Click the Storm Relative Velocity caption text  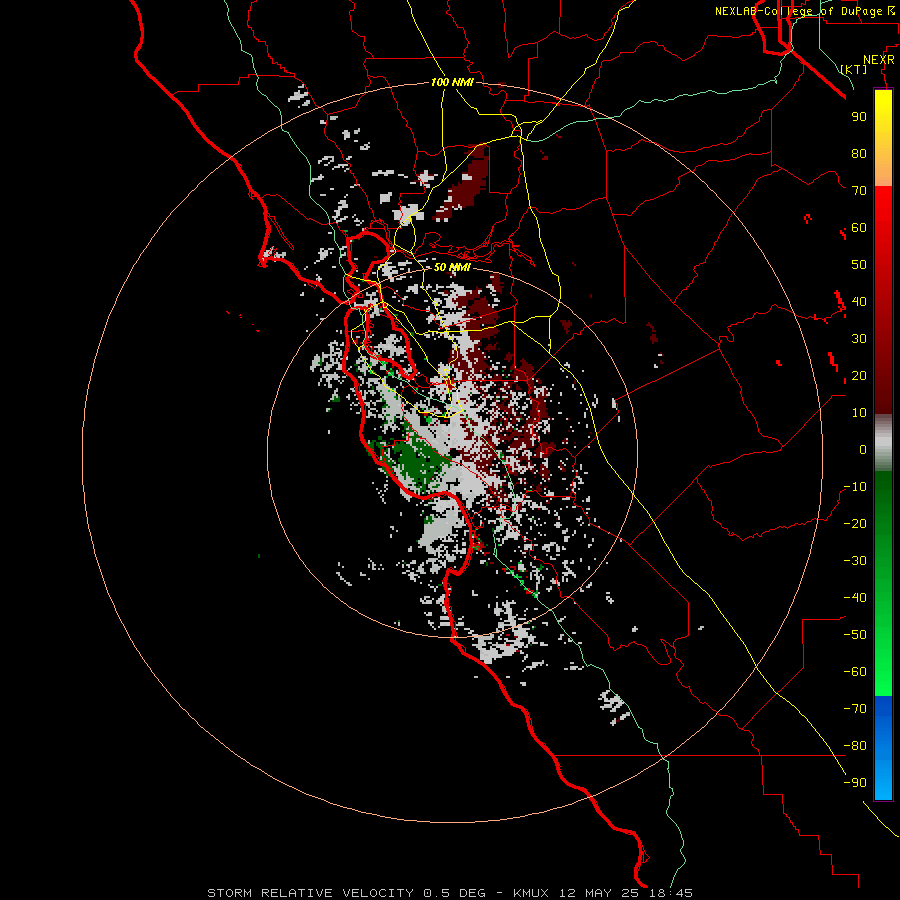pyautogui.click(x=449, y=893)
